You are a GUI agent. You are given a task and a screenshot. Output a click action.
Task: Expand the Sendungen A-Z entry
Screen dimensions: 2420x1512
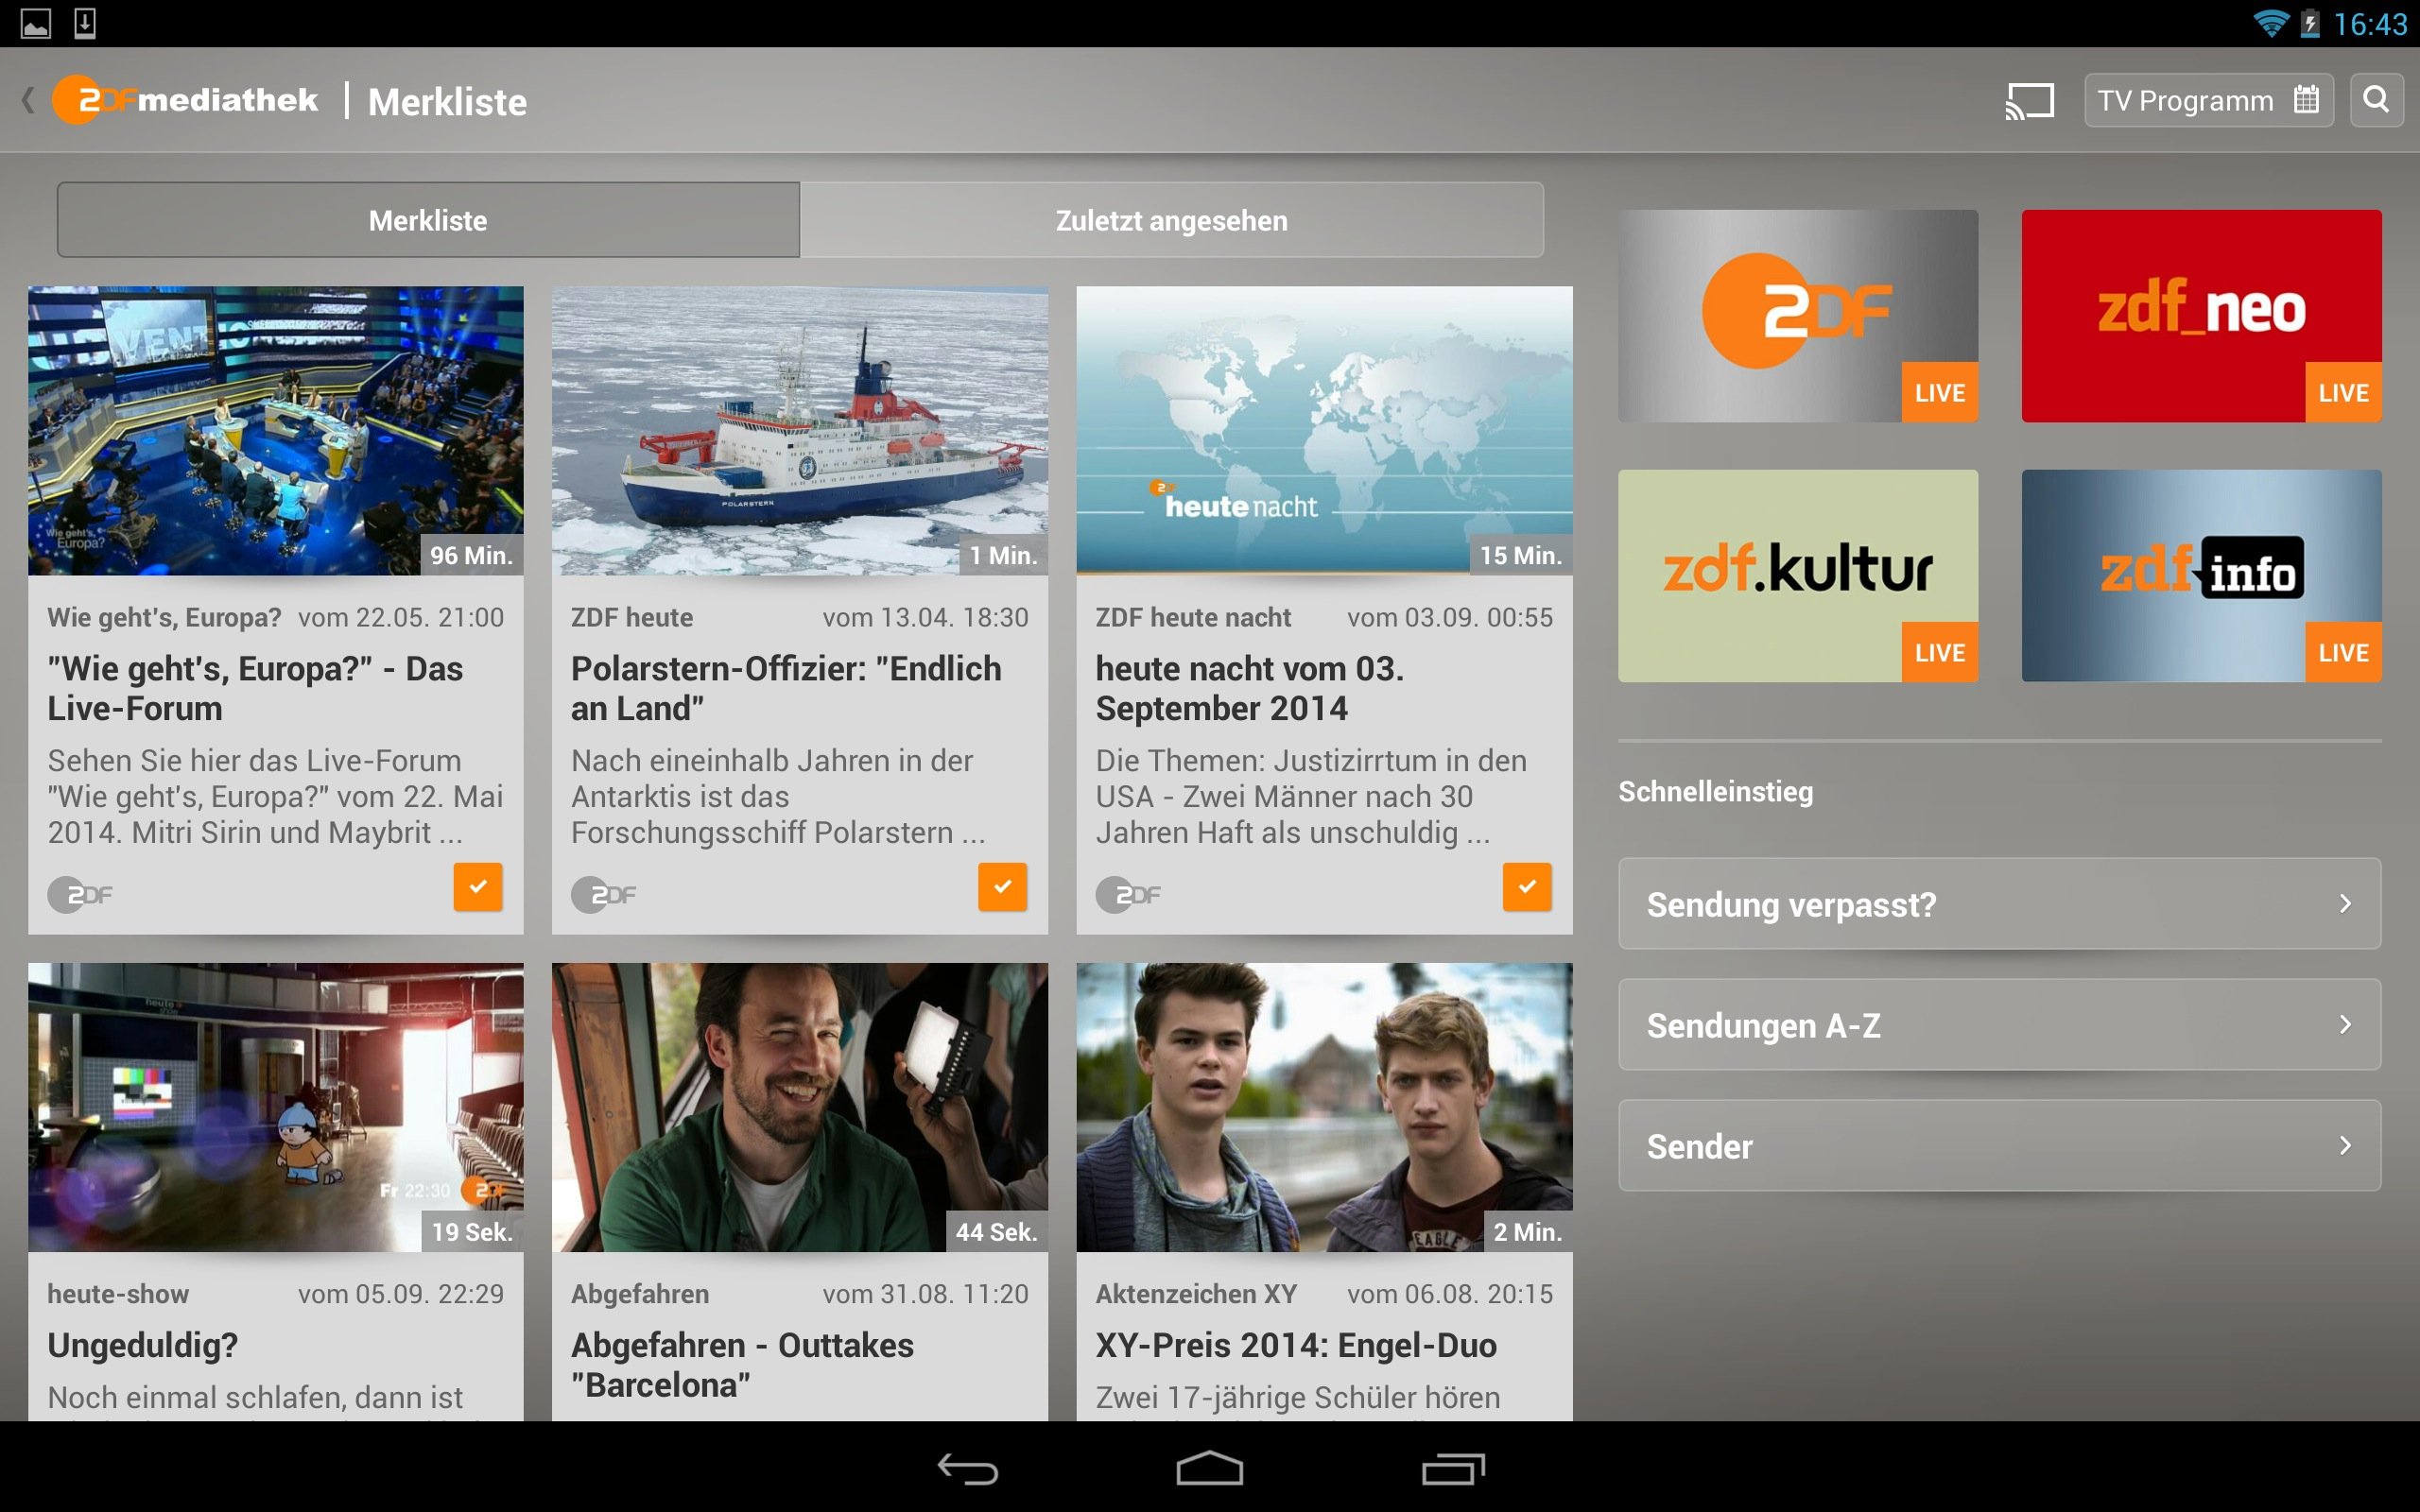coord(1999,1024)
